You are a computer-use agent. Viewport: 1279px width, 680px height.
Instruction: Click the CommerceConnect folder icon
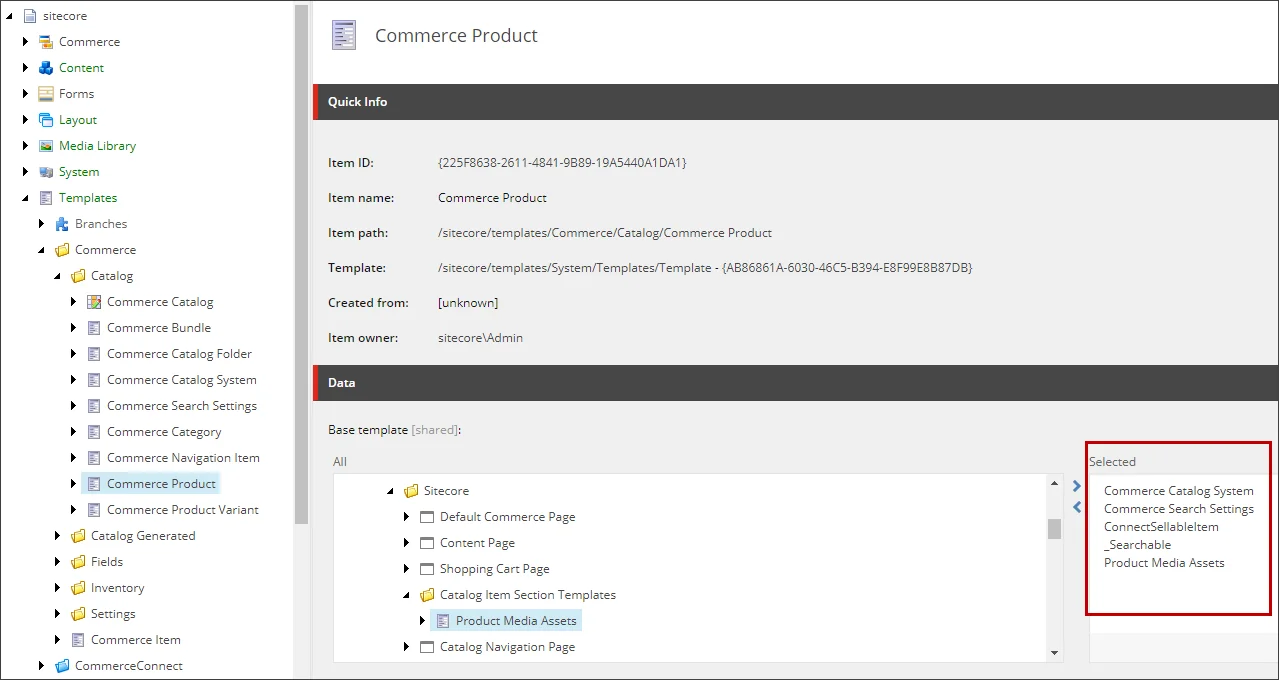click(x=62, y=666)
